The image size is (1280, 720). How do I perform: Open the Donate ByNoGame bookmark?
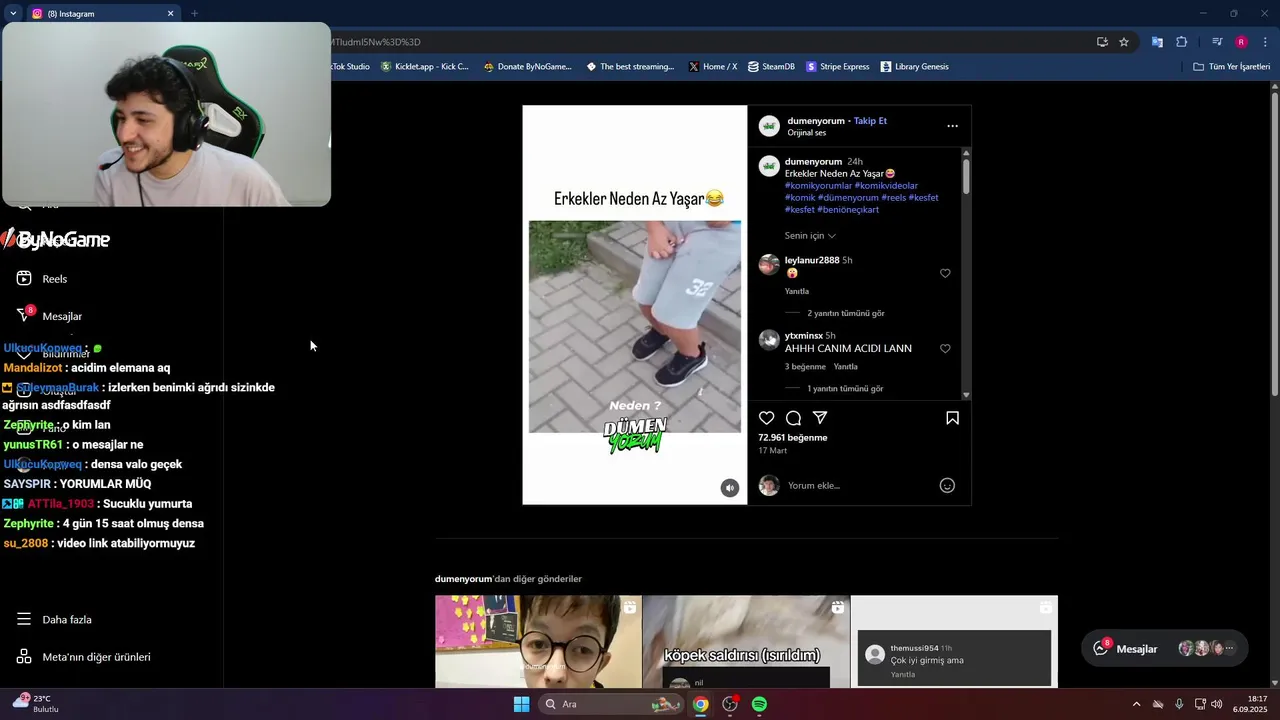coord(527,67)
